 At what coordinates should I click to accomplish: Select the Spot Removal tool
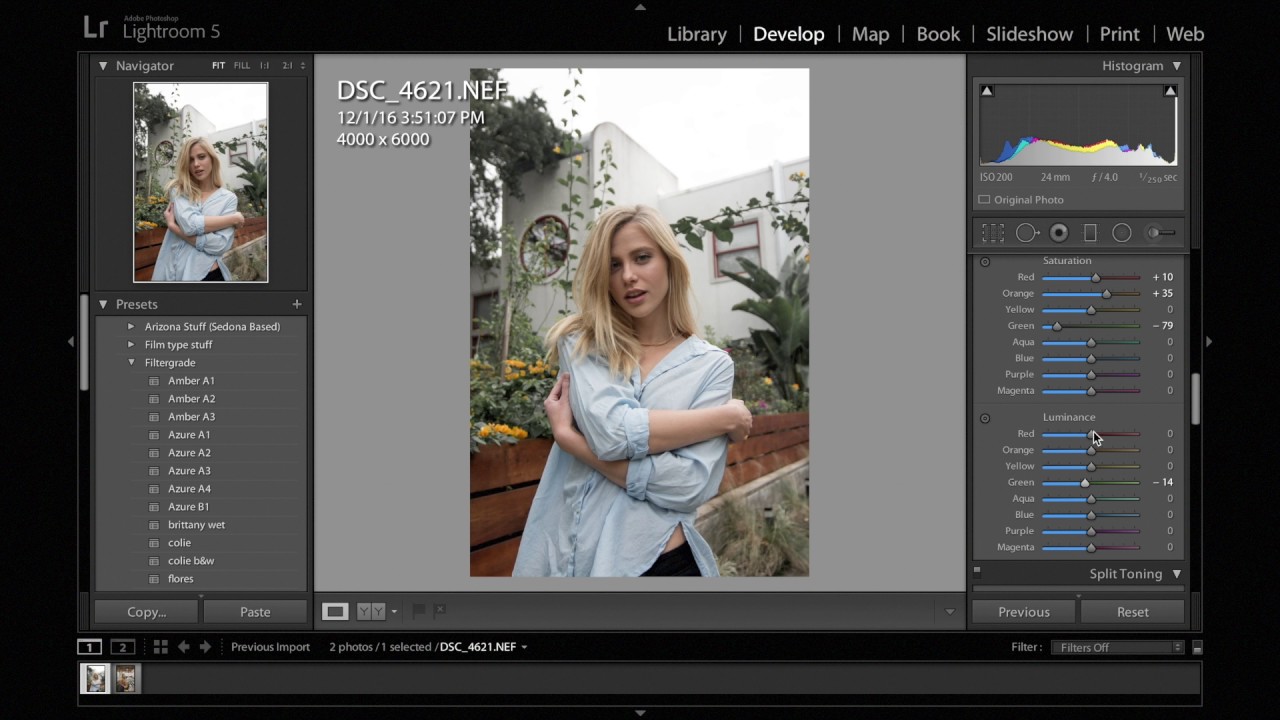point(1027,233)
